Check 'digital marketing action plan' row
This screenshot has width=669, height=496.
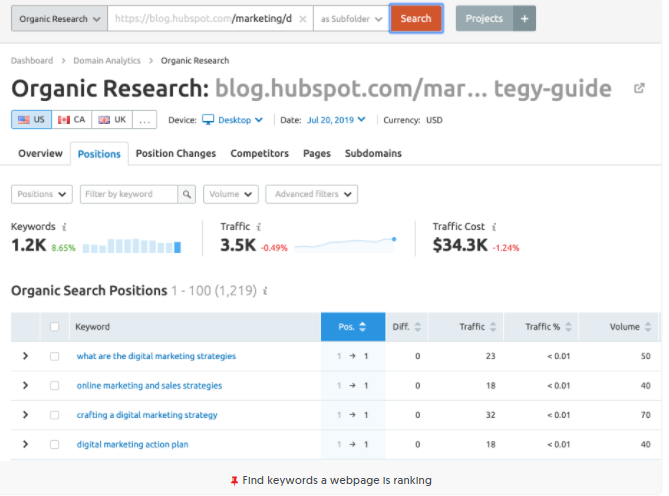55,444
